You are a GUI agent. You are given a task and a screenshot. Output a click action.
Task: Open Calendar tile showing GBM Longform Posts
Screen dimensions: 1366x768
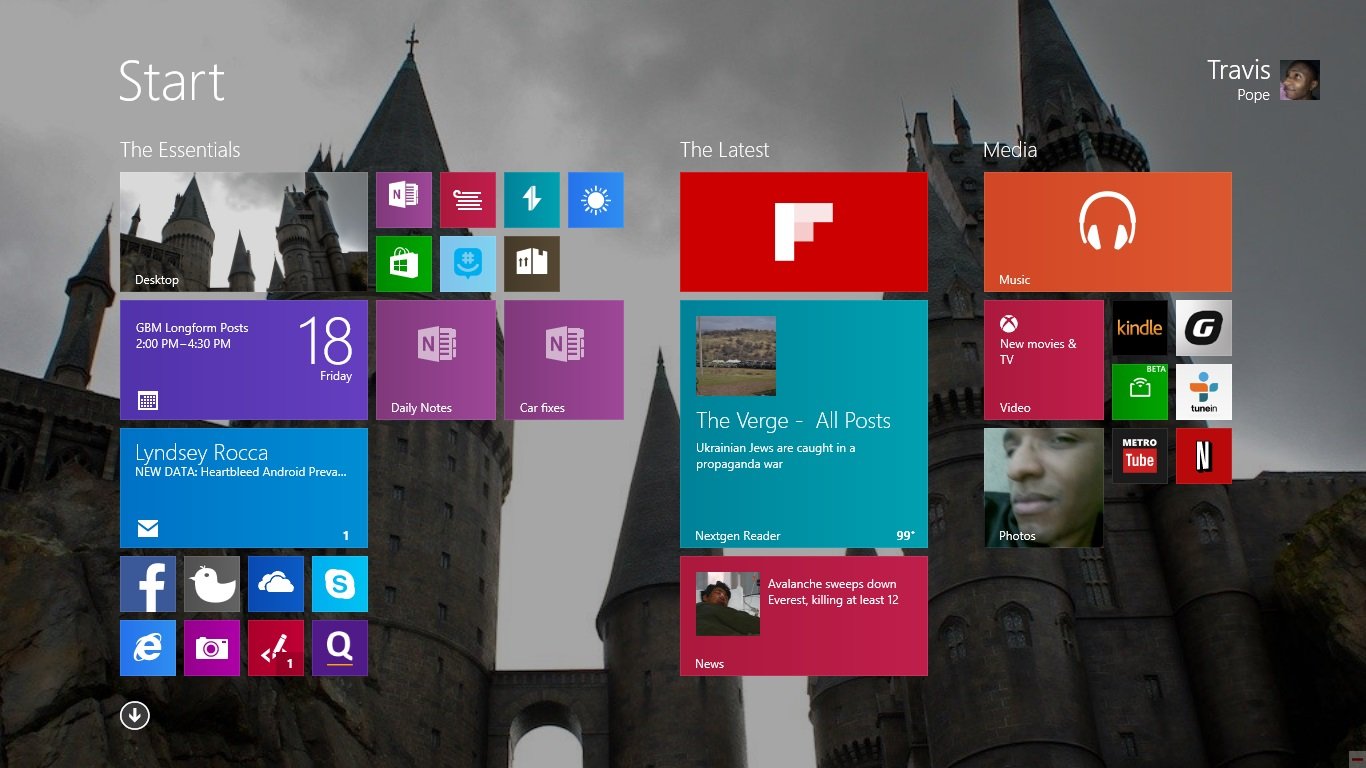click(x=244, y=360)
